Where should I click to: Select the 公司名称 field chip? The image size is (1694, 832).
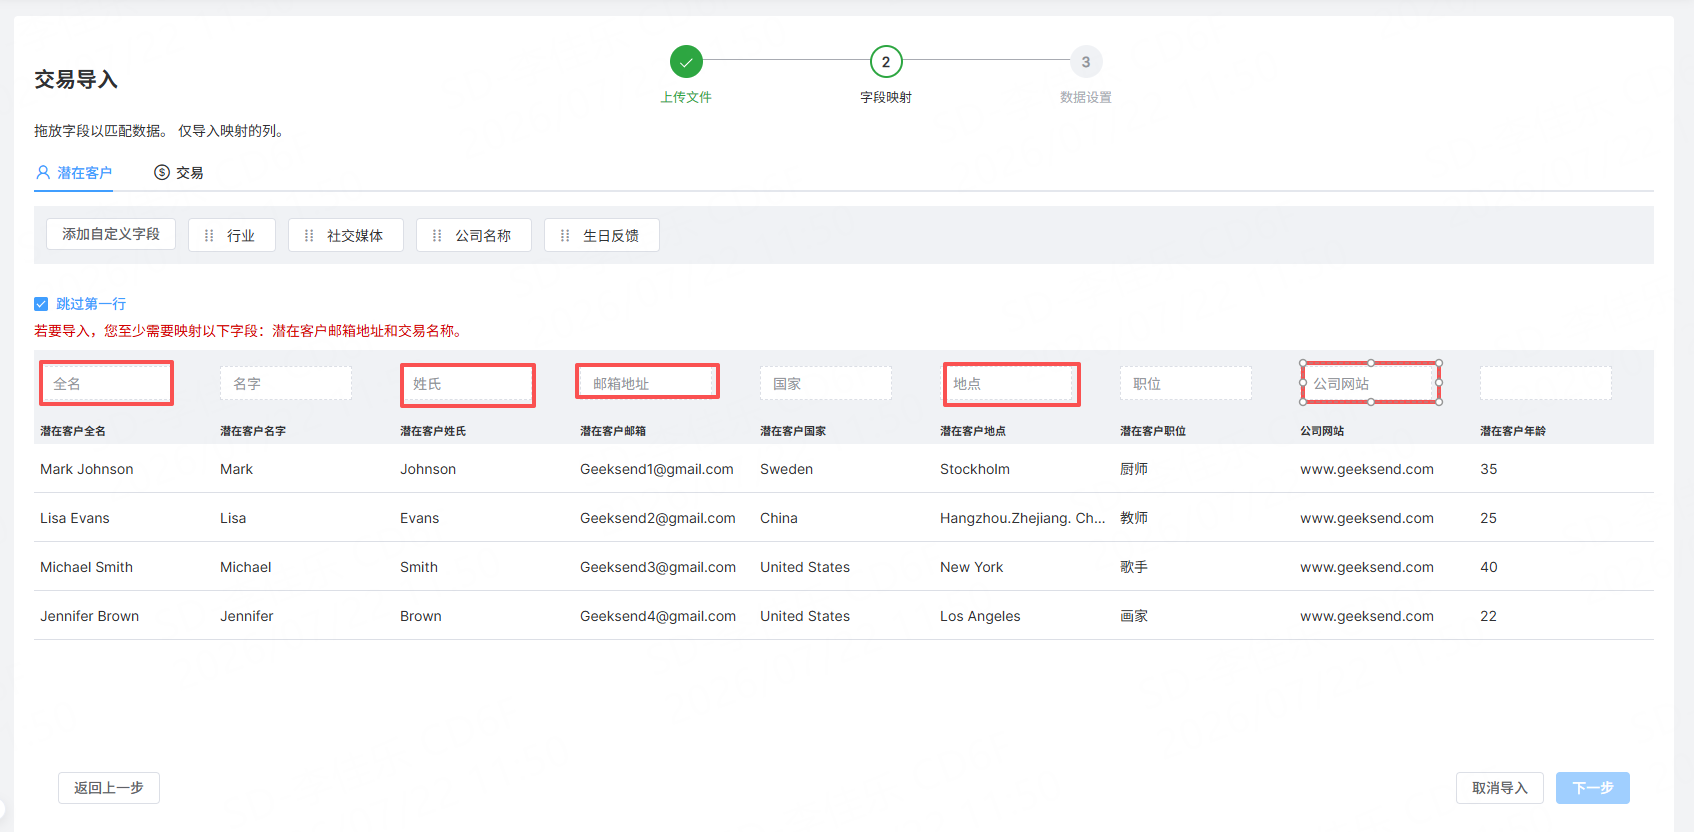coord(474,235)
